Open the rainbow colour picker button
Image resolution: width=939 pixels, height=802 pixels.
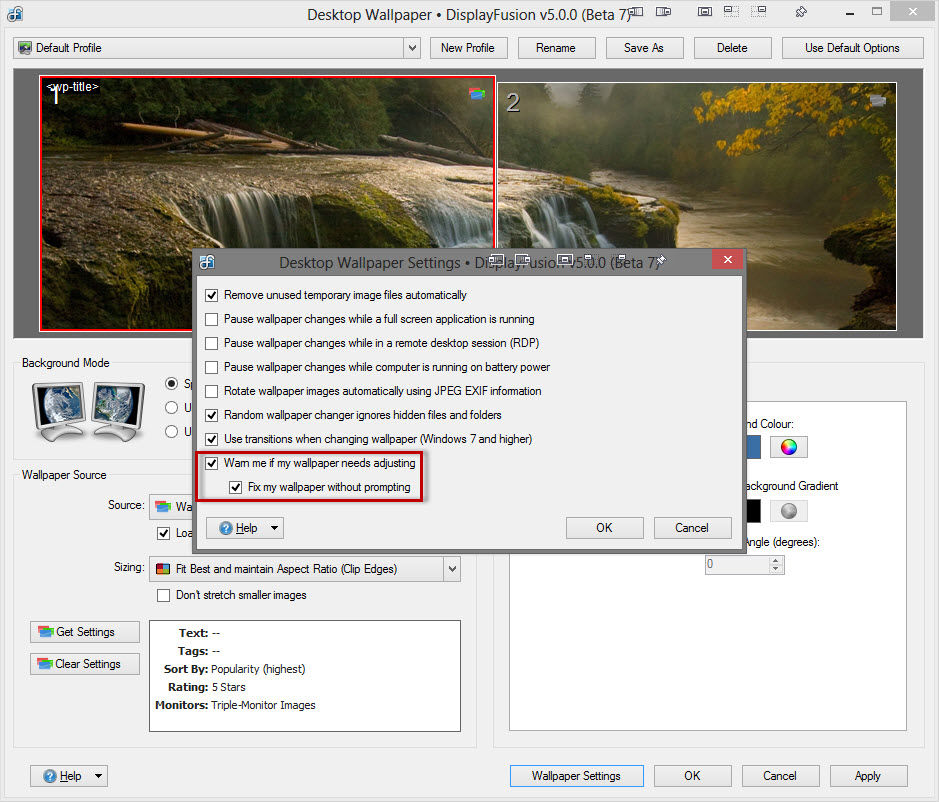coord(788,447)
